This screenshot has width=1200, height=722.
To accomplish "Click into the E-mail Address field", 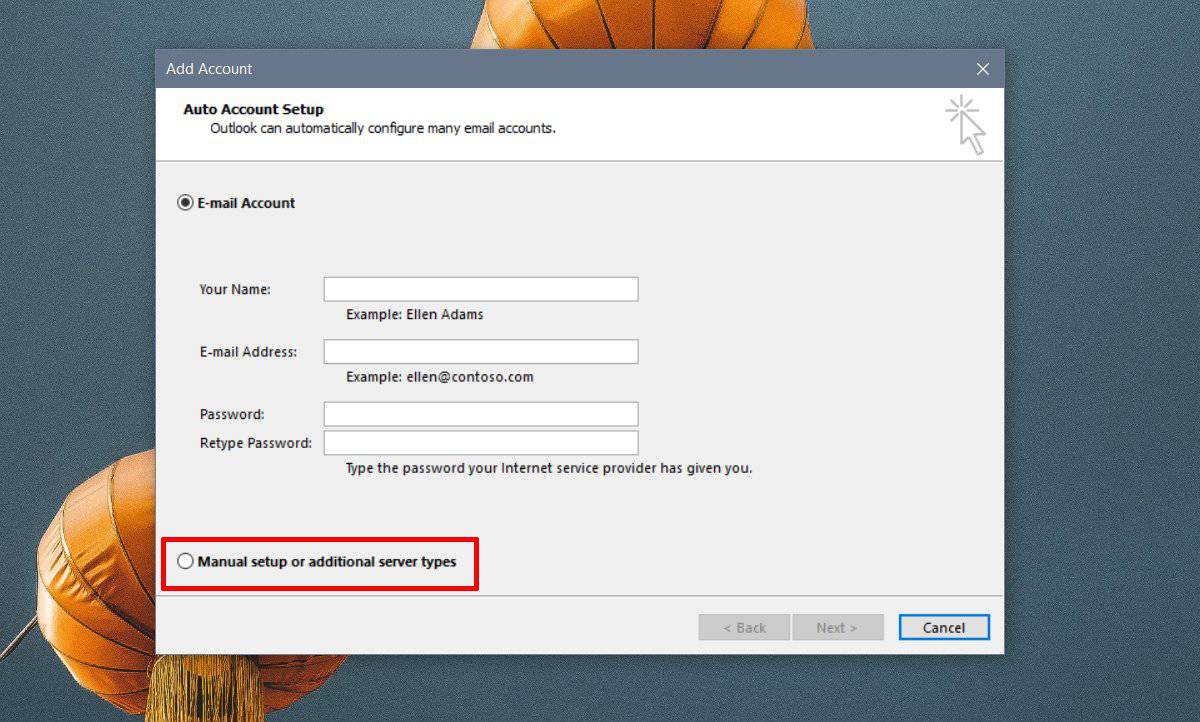I will 481,352.
